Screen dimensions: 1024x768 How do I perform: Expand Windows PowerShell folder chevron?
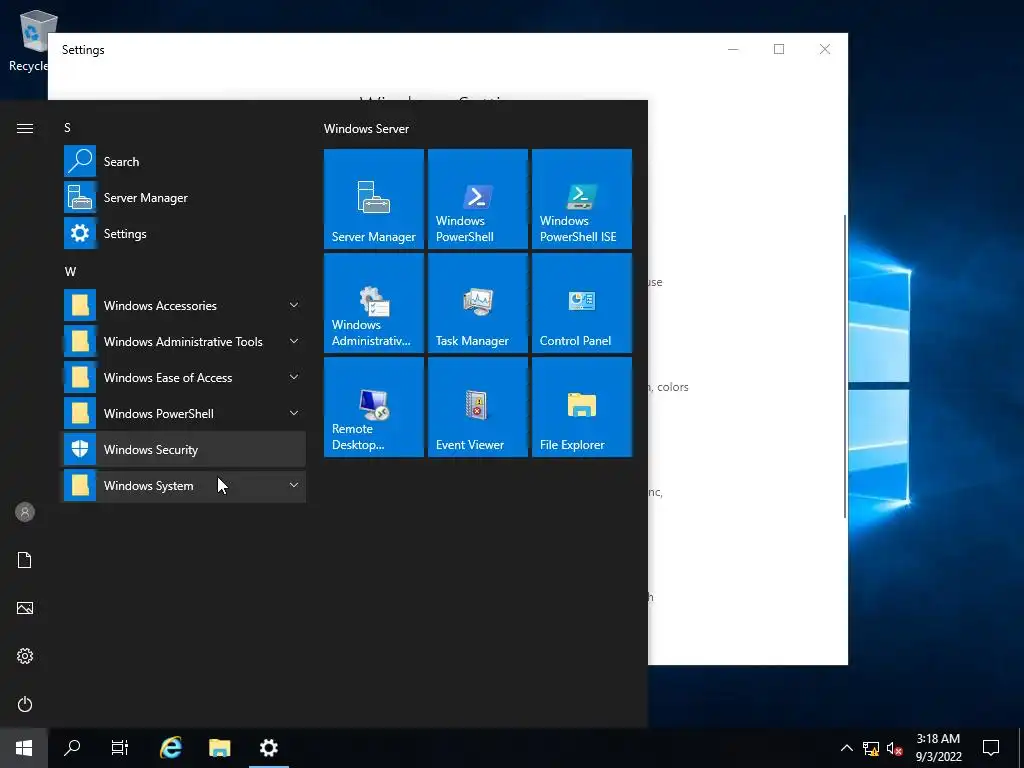pyautogui.click(x=294, y=413)
